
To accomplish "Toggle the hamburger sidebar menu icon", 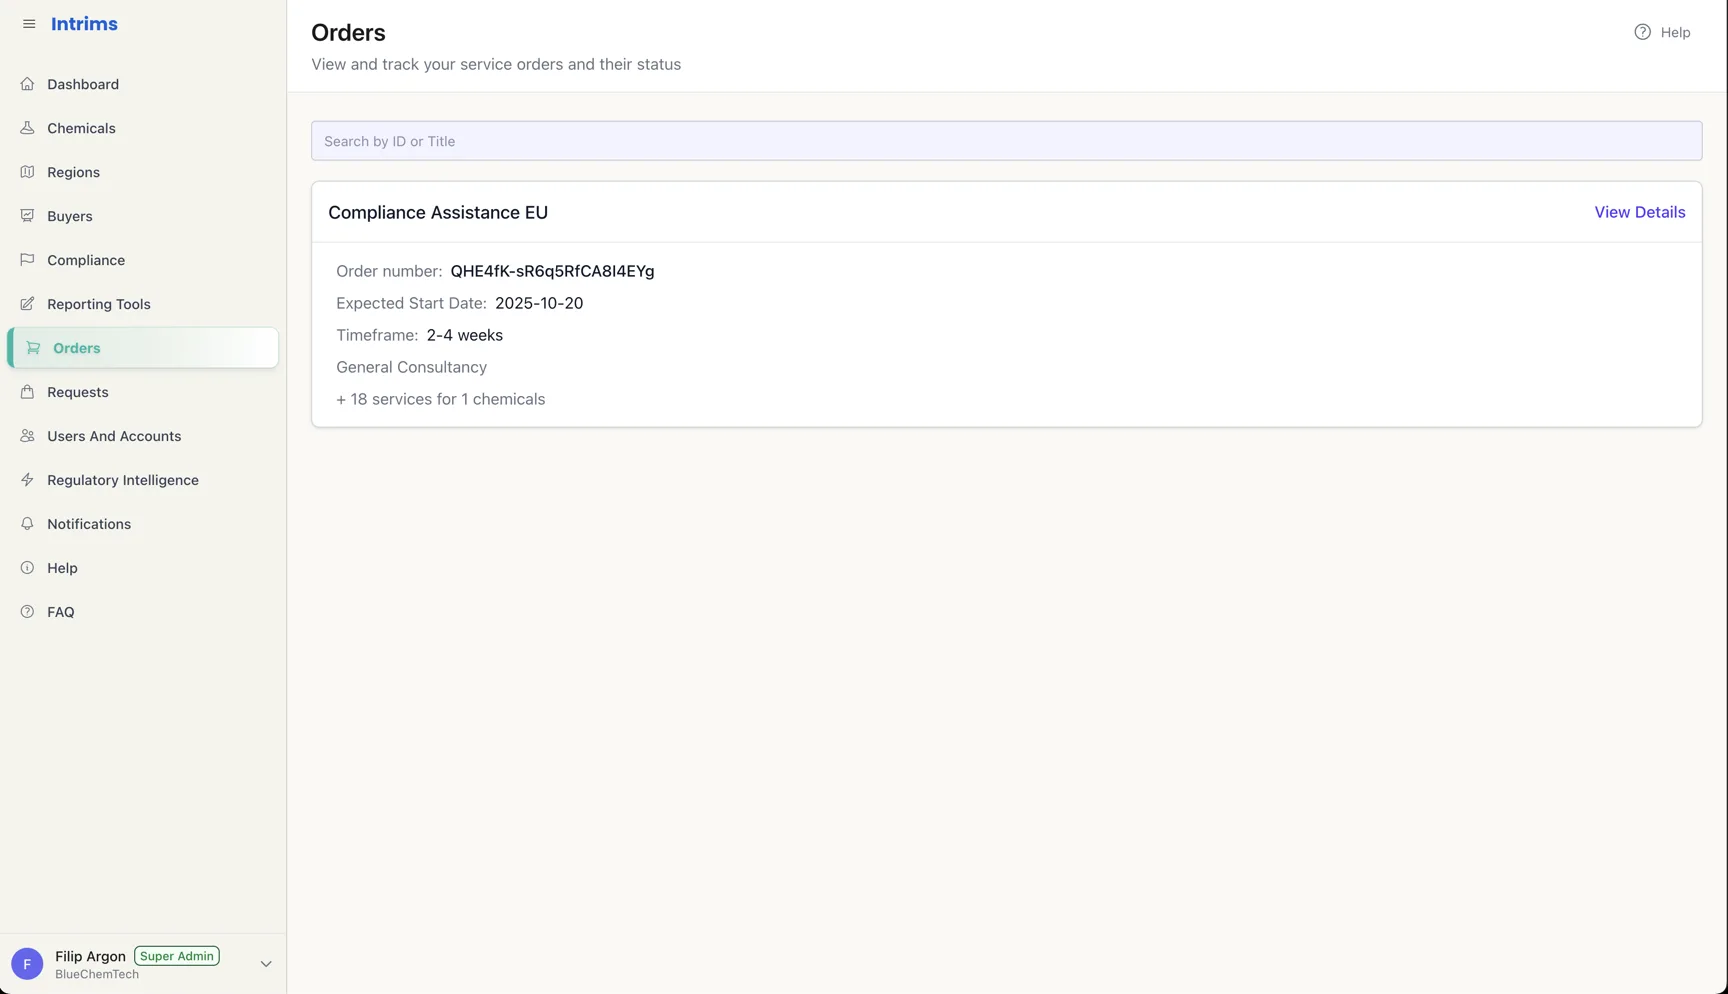I will (29, 24).
